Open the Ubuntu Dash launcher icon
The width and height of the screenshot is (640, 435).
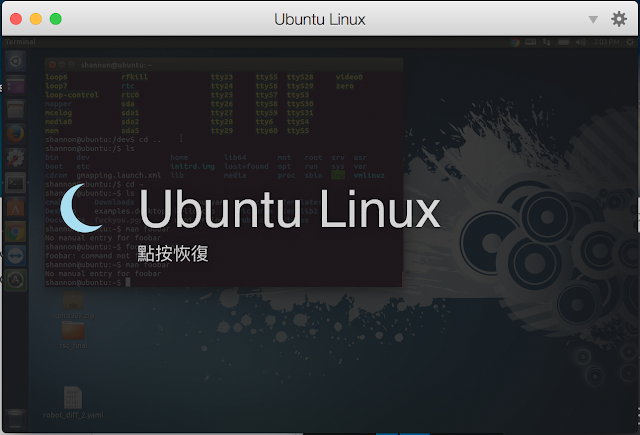tap(16, 61)
